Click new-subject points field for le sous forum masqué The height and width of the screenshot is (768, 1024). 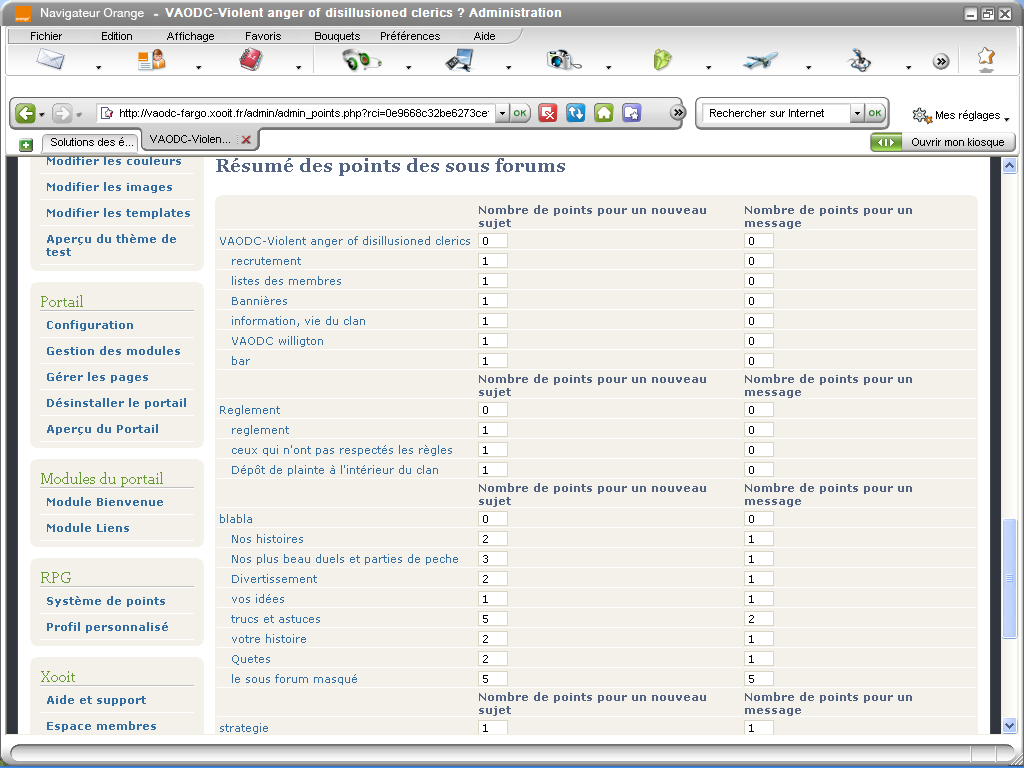(x=492, y=679)
